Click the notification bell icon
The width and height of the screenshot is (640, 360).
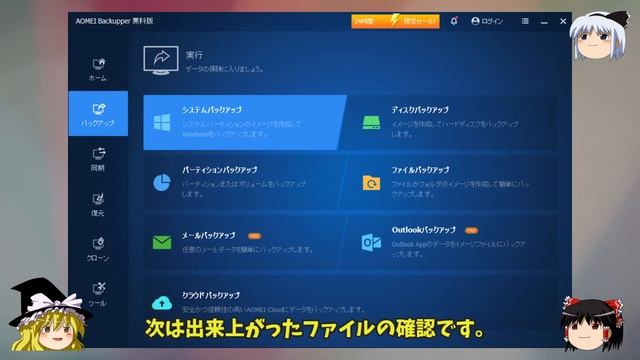[x=454, y=21]
